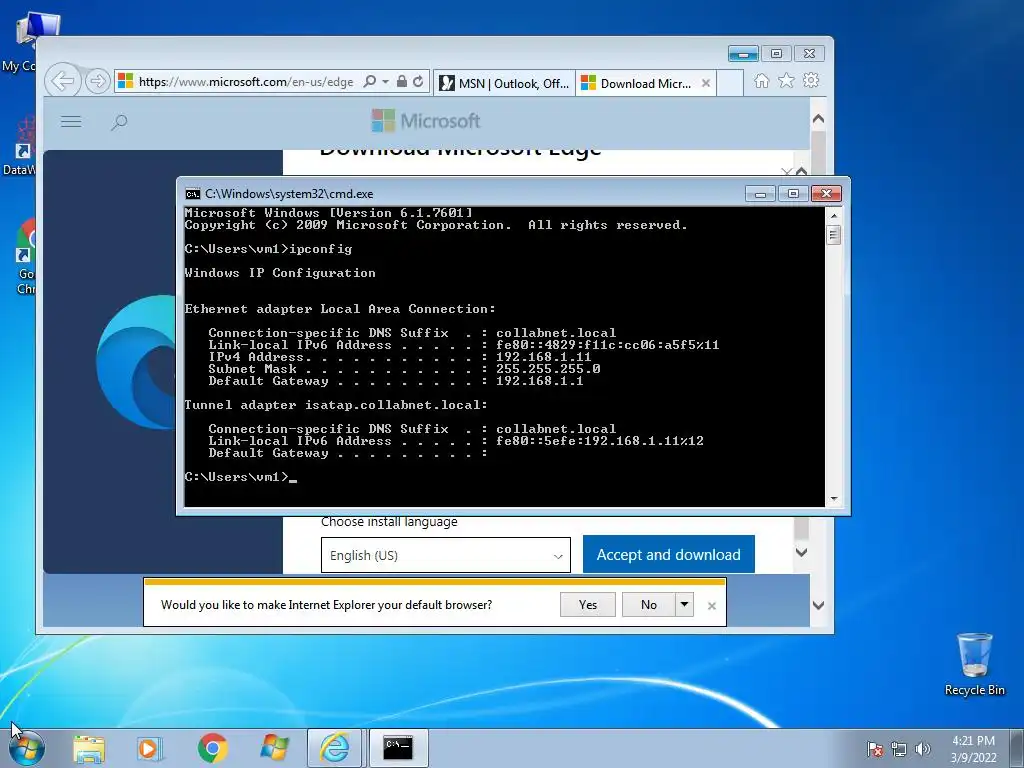Click the Windows flag taskbar icon
Image resolution: width=1024 pixels, height=768 pixels.
click(x=274, y=748)
